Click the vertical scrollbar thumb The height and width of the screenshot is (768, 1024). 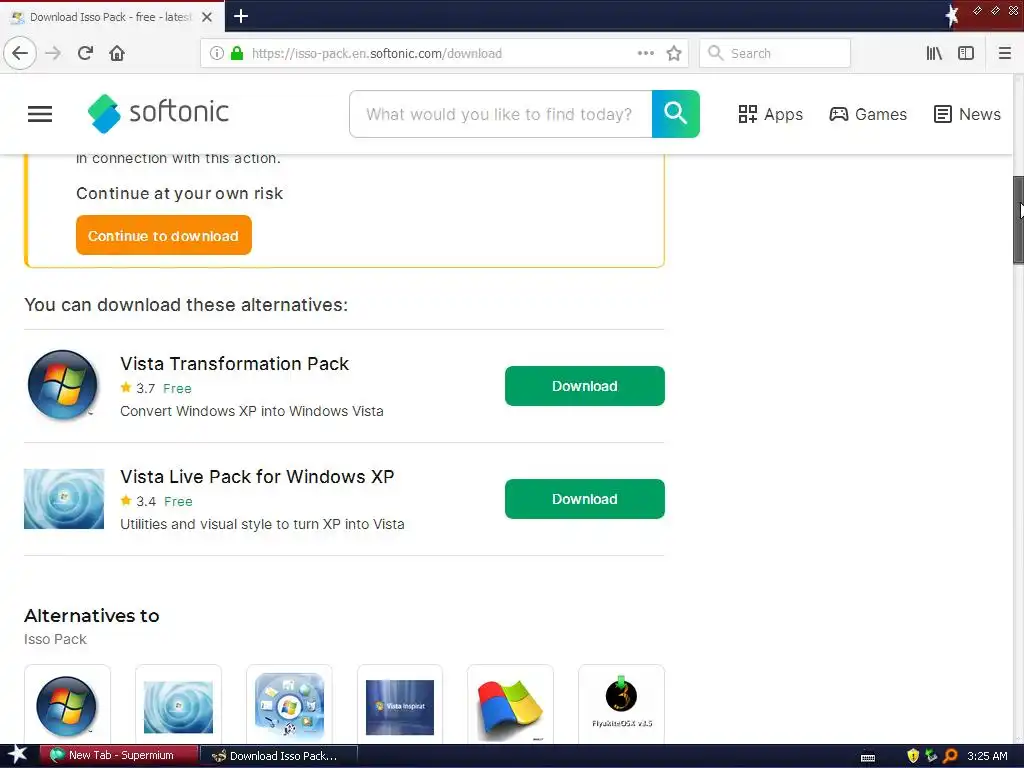(1018, 219)
